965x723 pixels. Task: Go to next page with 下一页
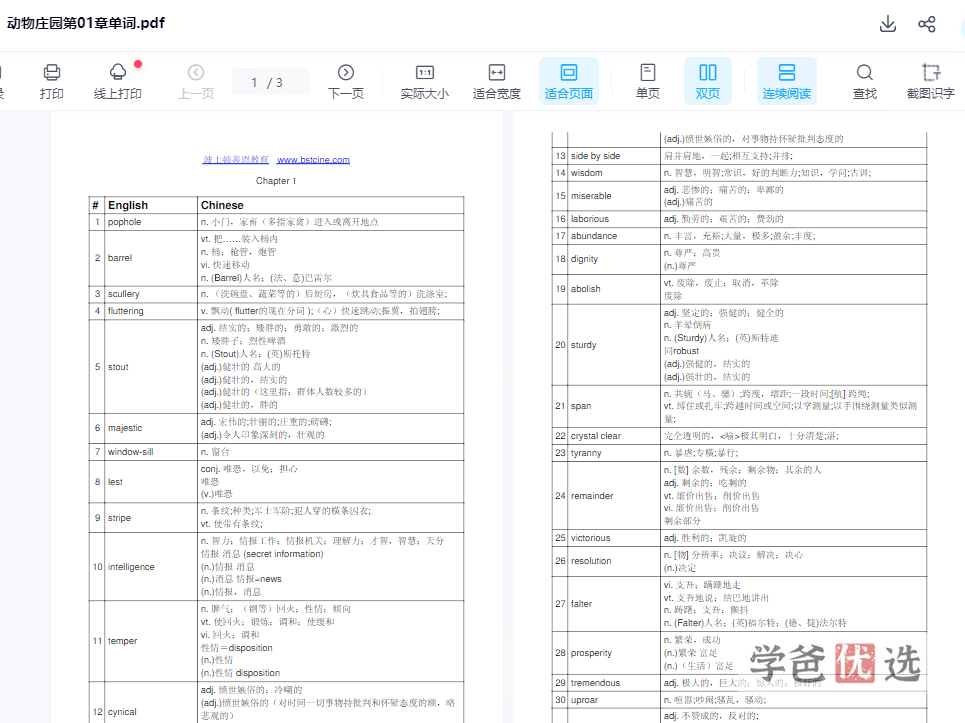coord(346,81)
